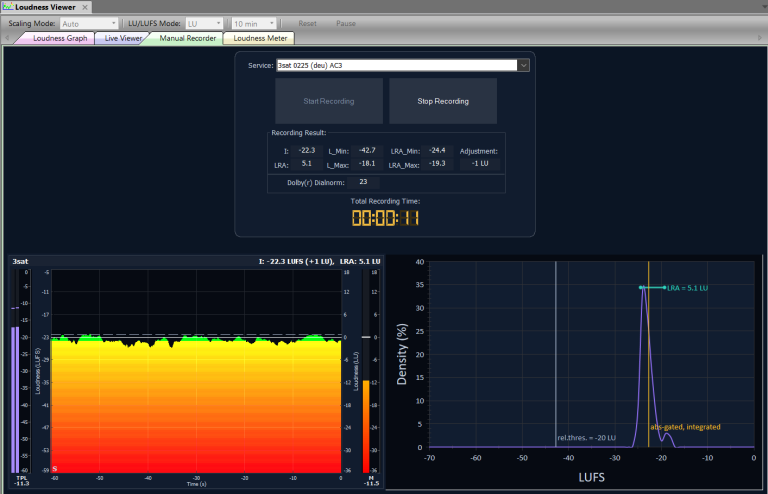This screenshot has height=494, width=768.
Task: Click the rel.thres. = -20 LU label
Action: [586, 438]
